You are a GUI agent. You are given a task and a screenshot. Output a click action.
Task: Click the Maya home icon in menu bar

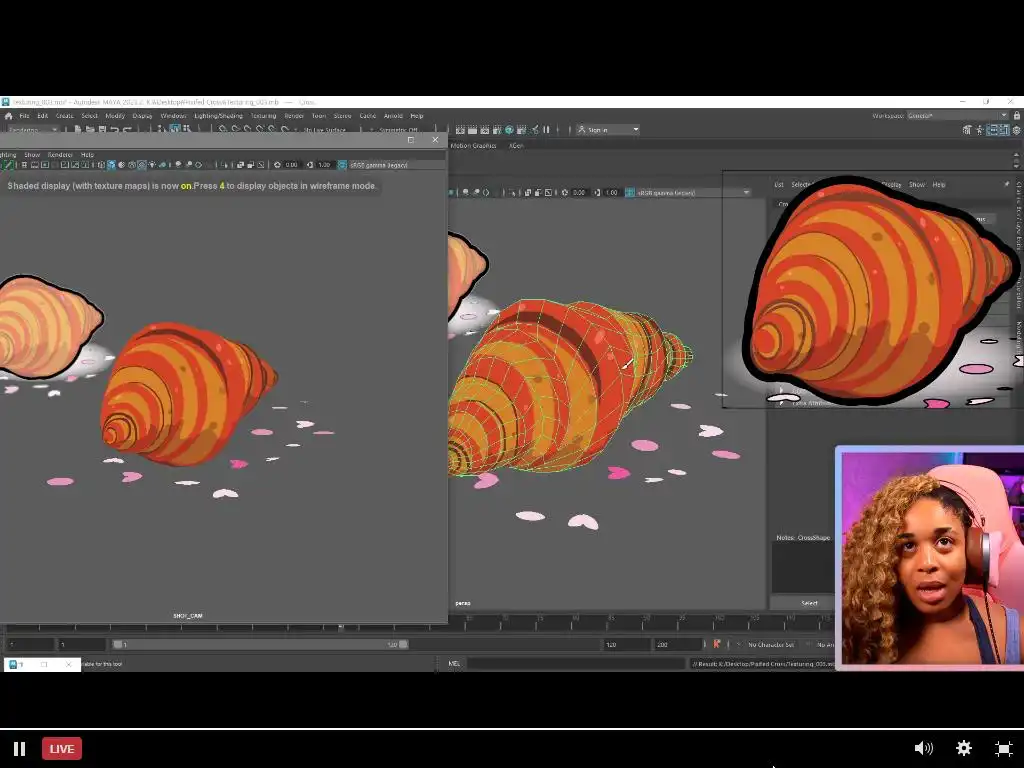(x=8, y=116)
